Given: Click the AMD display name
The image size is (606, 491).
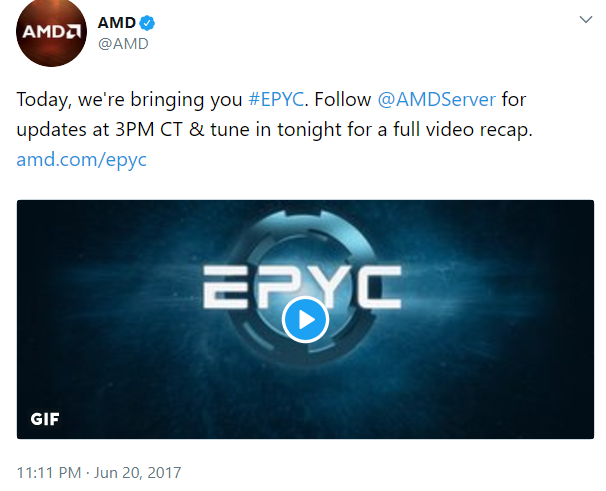Looking at the screenshot, I should (116, 23).
